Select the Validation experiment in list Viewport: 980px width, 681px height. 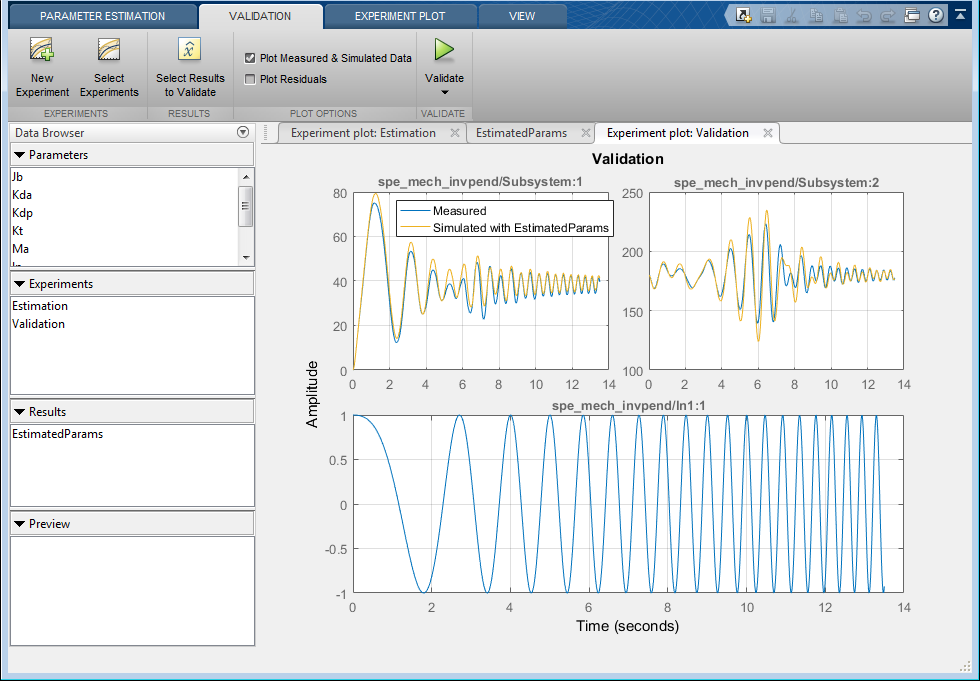click(x=38, y=324)
